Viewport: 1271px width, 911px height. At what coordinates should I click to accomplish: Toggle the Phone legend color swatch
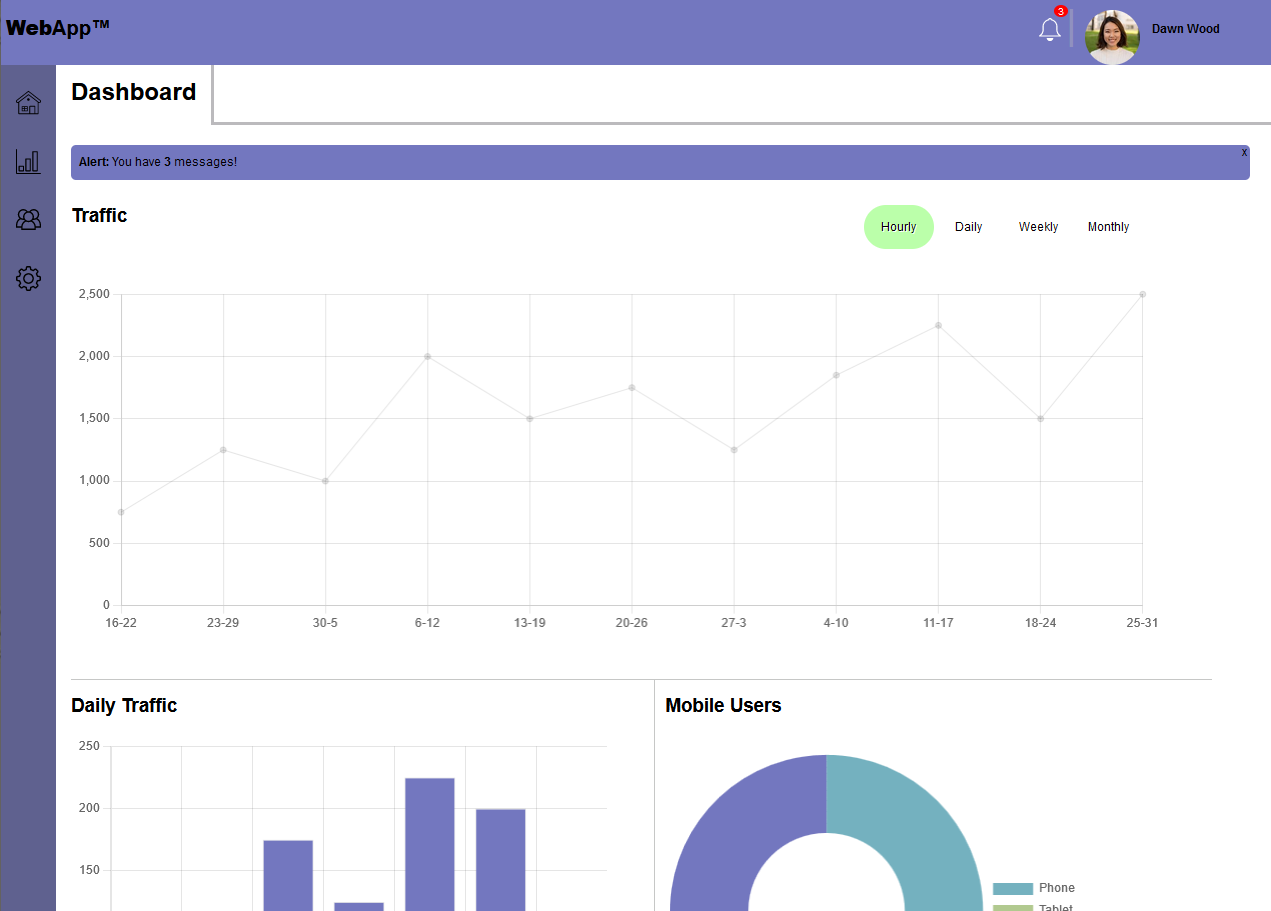pos(1012,888)
